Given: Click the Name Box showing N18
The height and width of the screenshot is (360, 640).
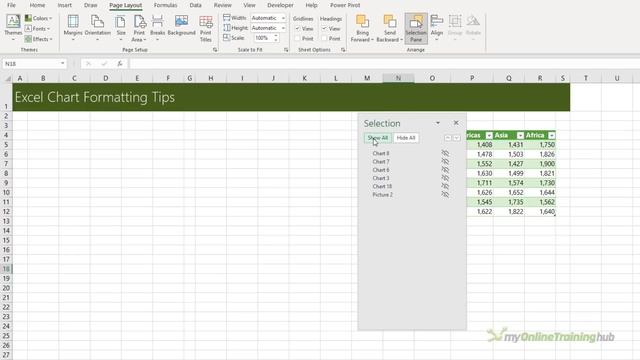Looking at the screenshot, I should coord(31,64).
